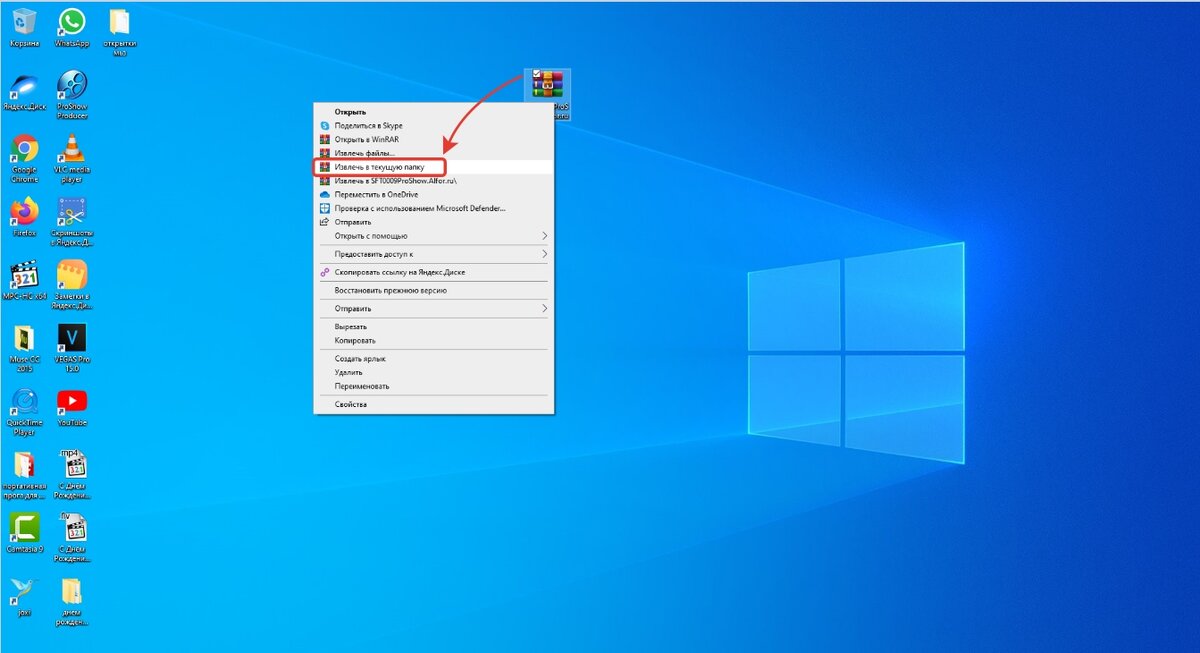Select the VLC media player icon
The height and width of the screenshot is (653, 1200).
(x=71, y=158)
